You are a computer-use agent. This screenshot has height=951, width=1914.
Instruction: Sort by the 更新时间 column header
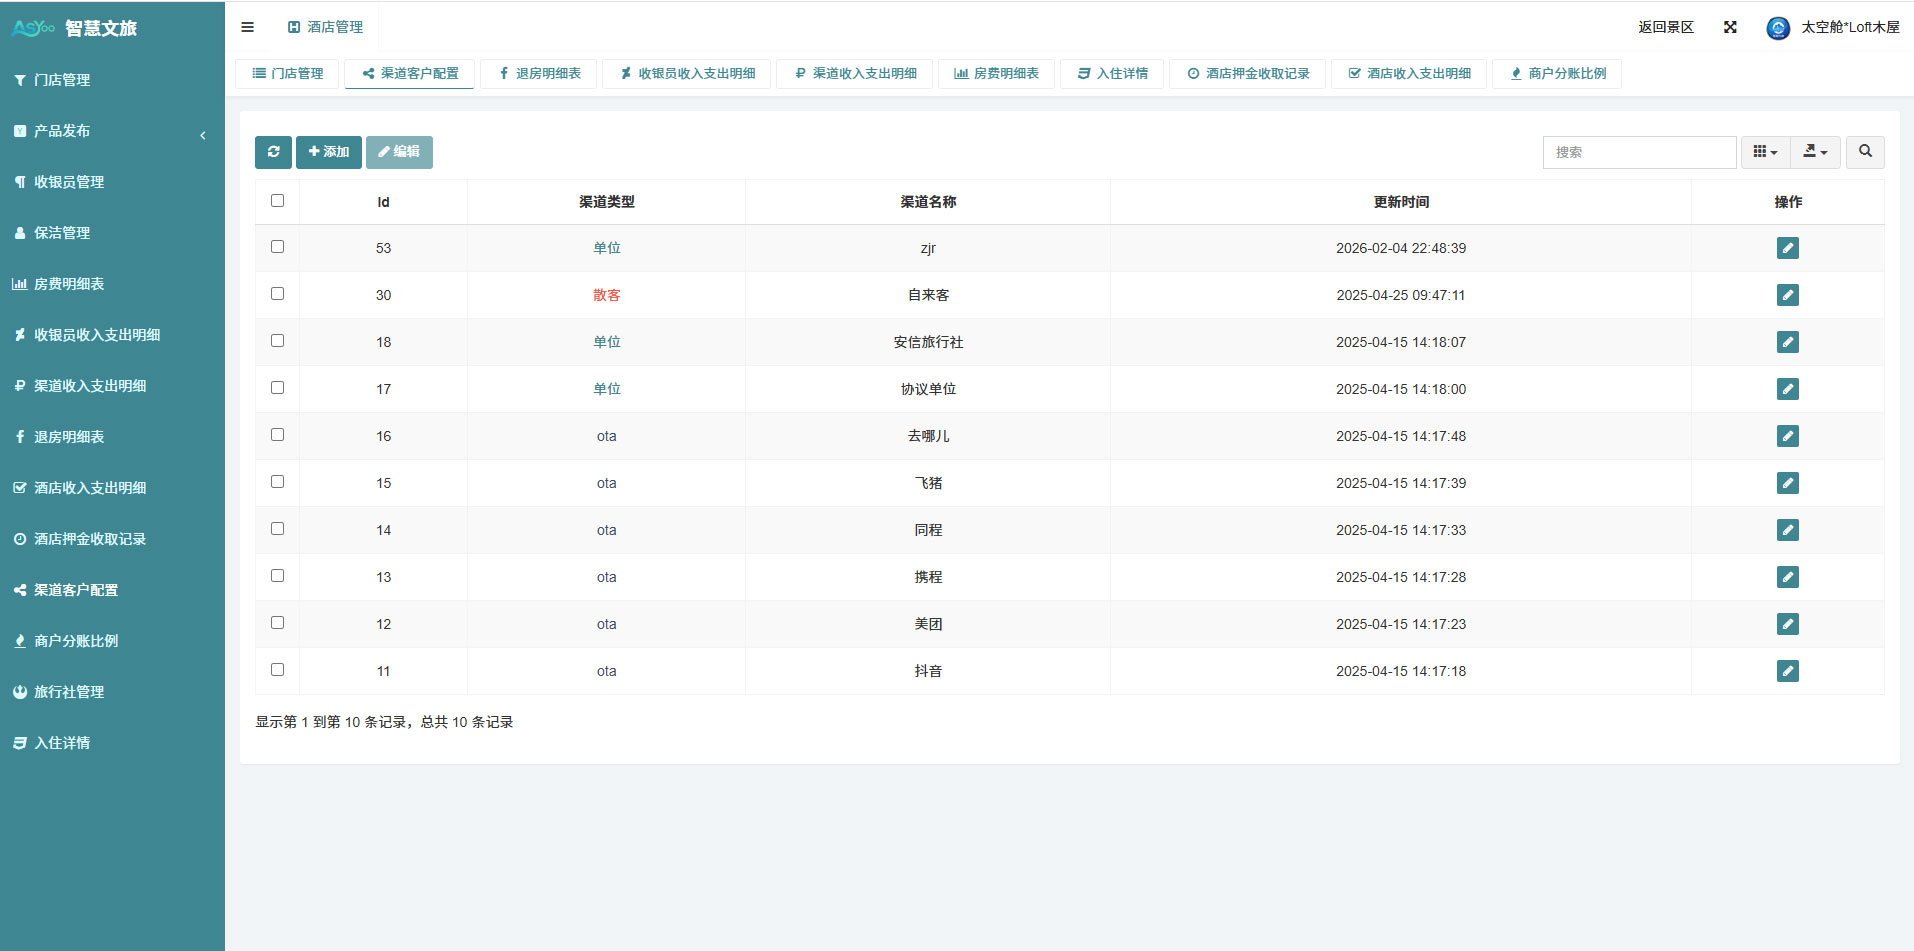point(1401,202)
